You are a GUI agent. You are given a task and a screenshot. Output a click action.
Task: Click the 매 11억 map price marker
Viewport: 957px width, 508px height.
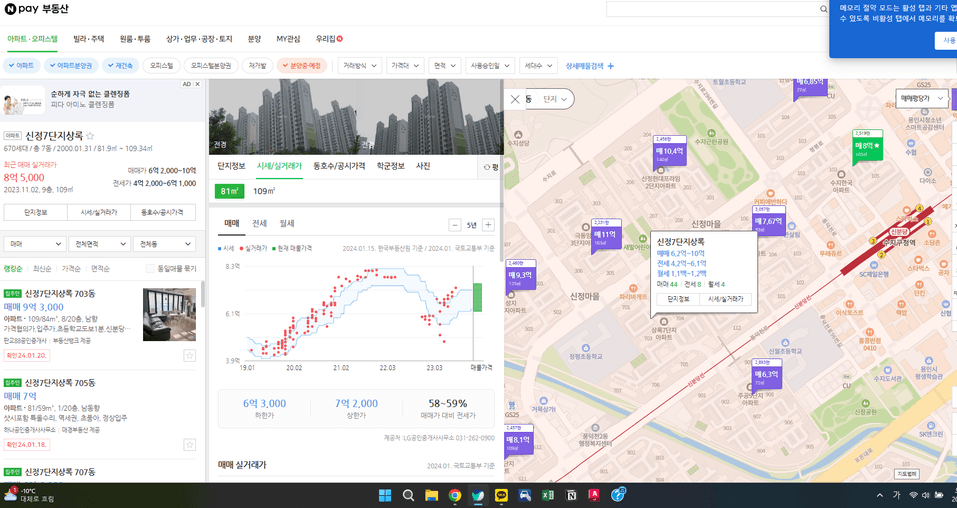pos(605,234)
